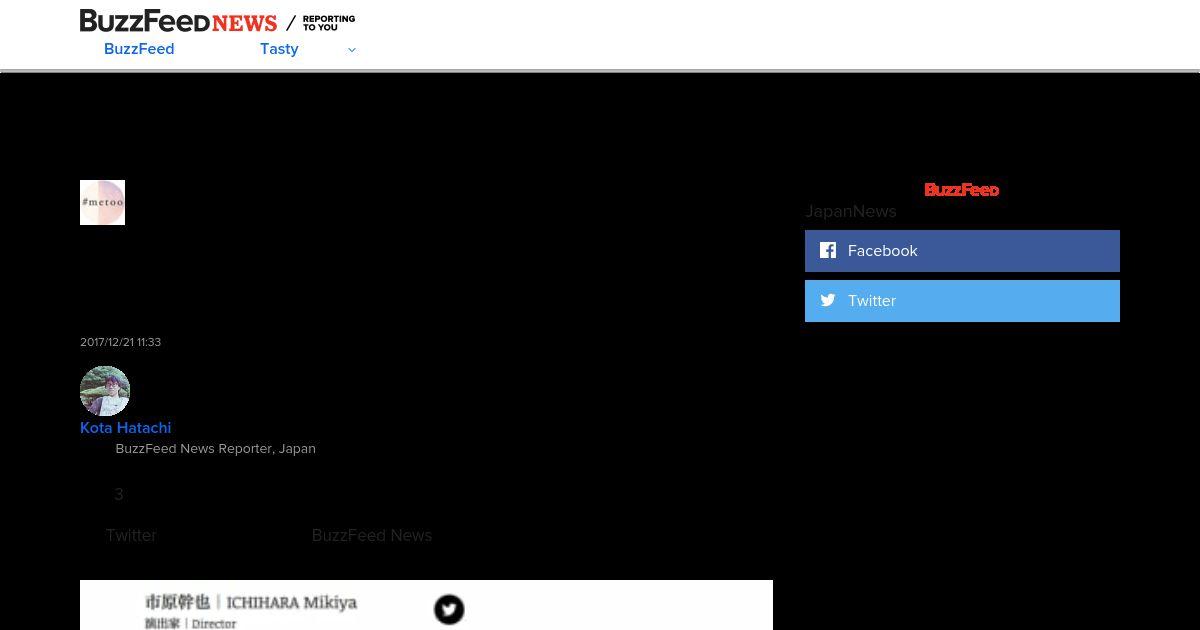1200x630 pixels.
Task: Click the 2017/12/21 11:33 timestamp
Action: coord(120,342)
